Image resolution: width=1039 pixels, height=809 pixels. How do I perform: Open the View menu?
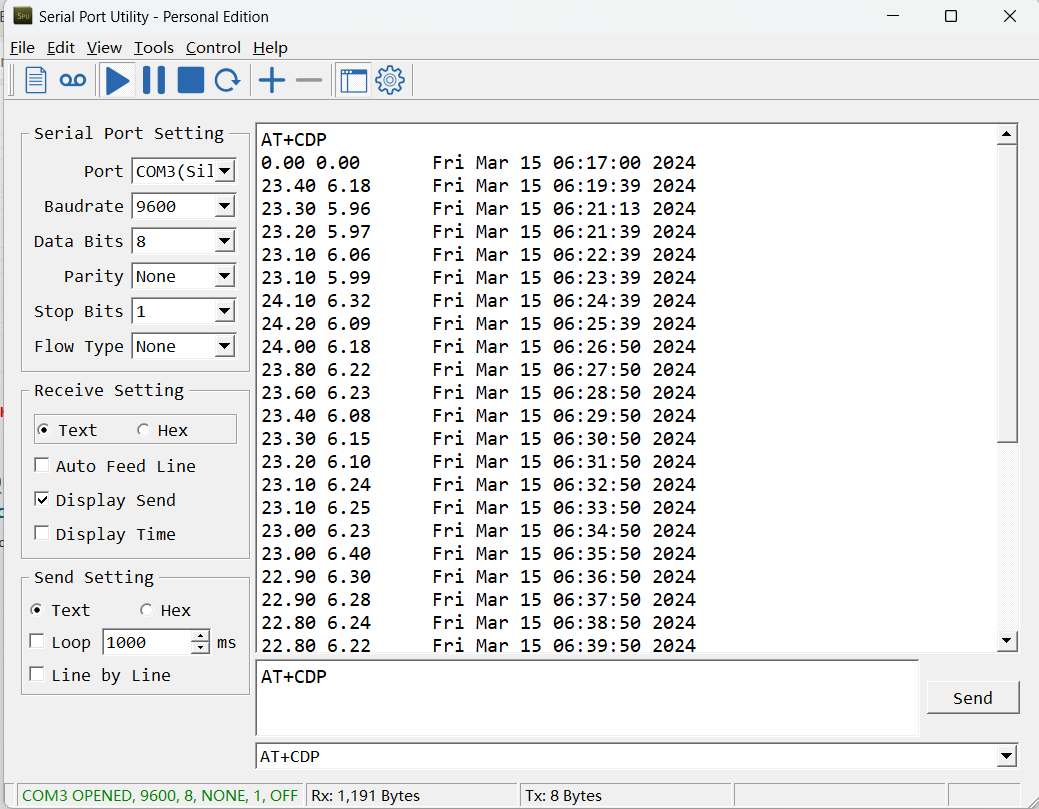click(x=104, y=48)
